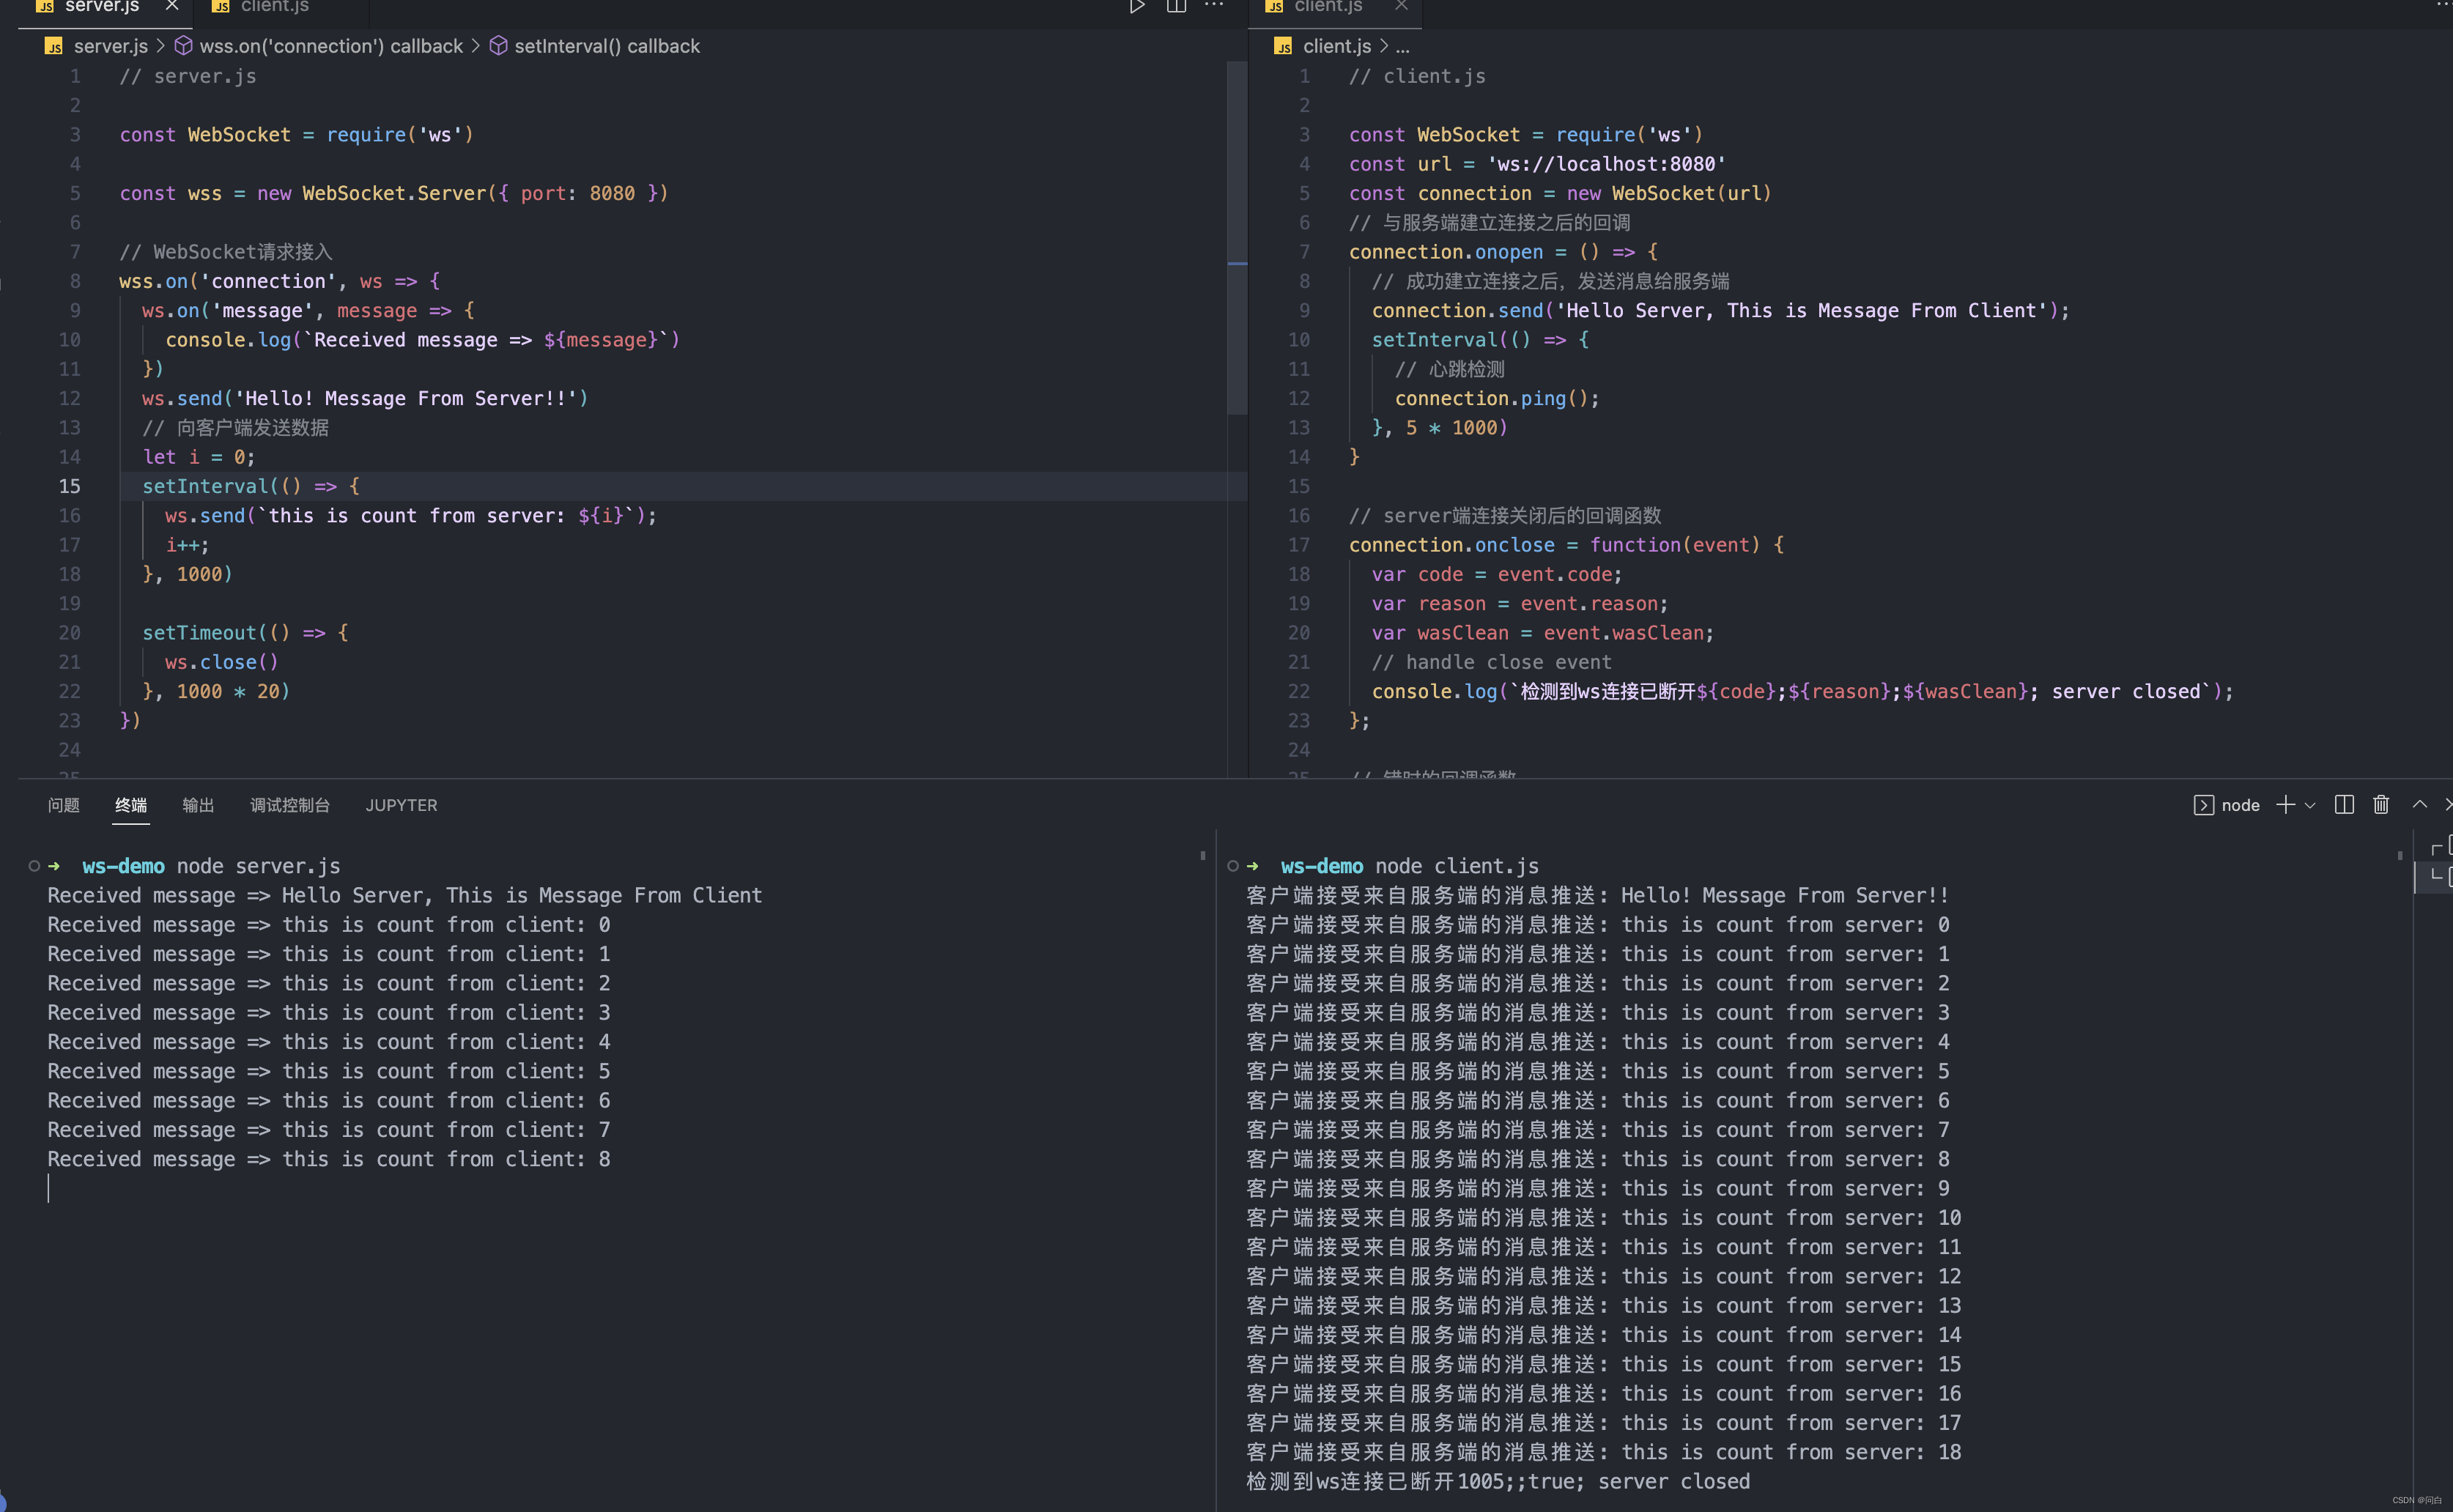
Task: Click 'Hello Server' received message line
Action: click(x=405, y=895)
